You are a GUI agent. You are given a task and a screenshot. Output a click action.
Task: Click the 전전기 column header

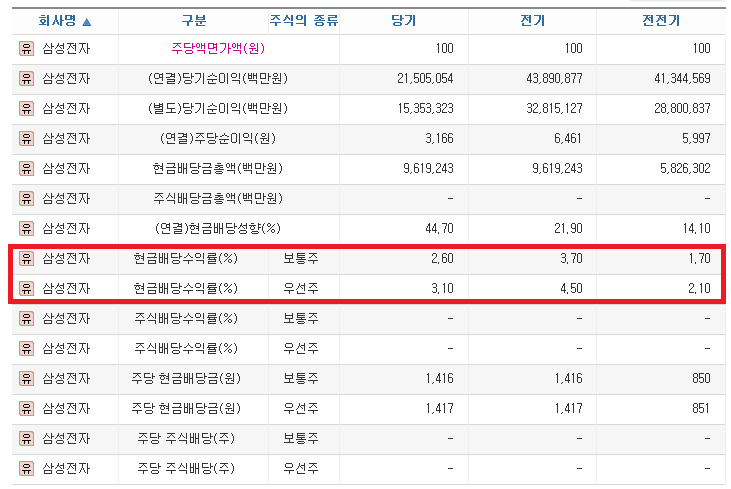[x=661, y=21]
